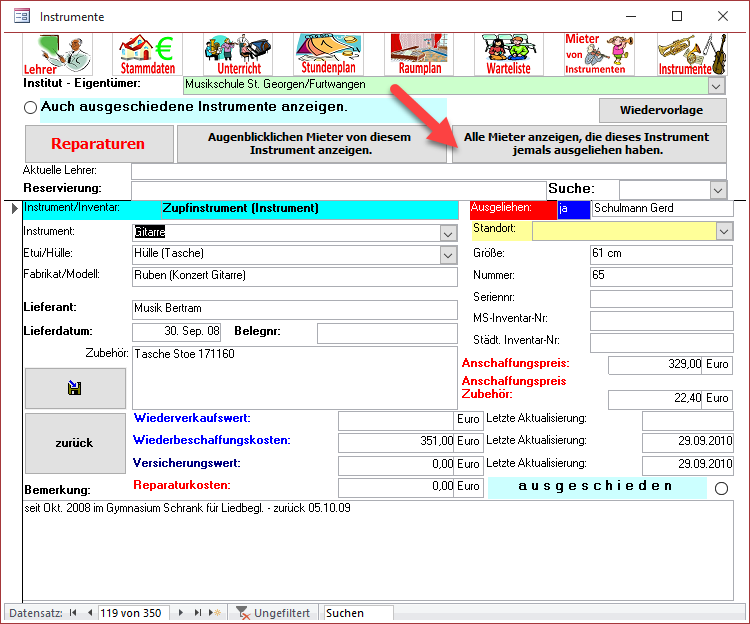Click the Ungefiltert filter indicator
Image resolution: width=750 pixels, height=624 pixels.
click(x=272, y=613)
